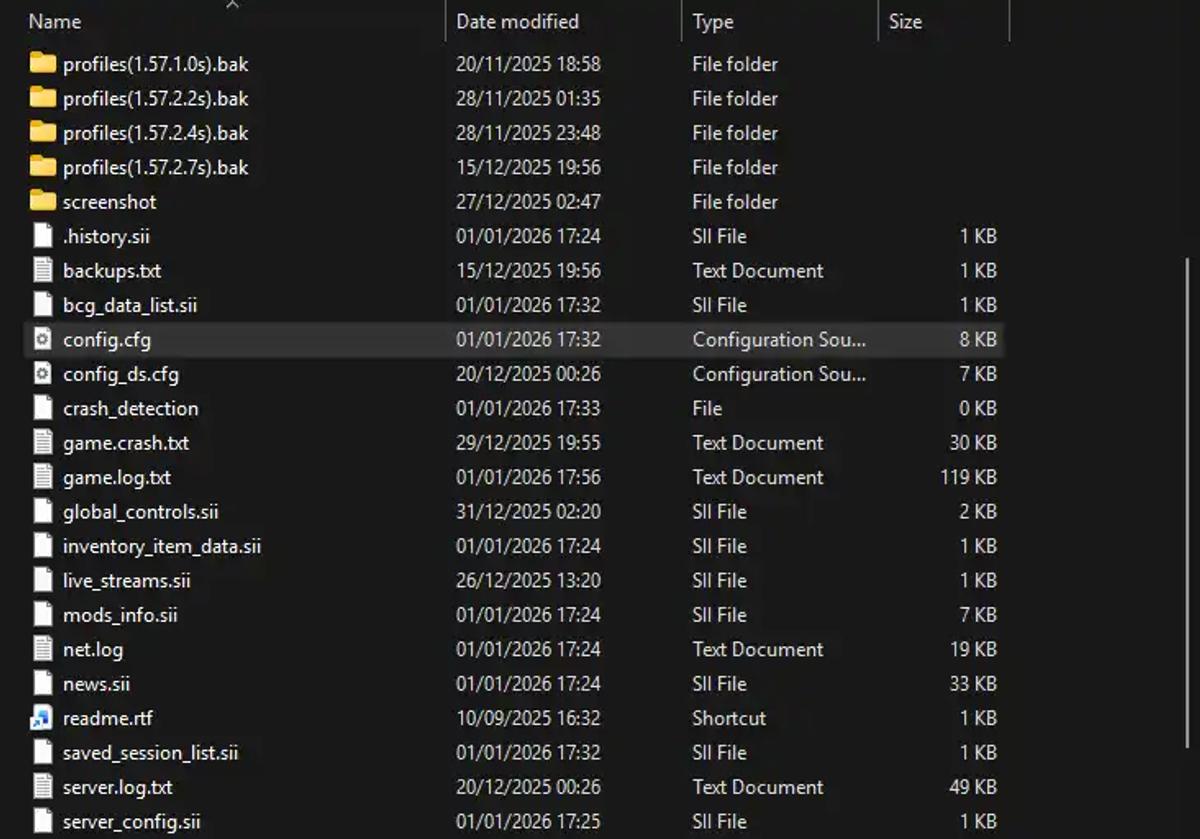Viewport: 1200px width, 839px height.
Task: Click the date 26/12/2025 13:20
Action: [528, 580]
